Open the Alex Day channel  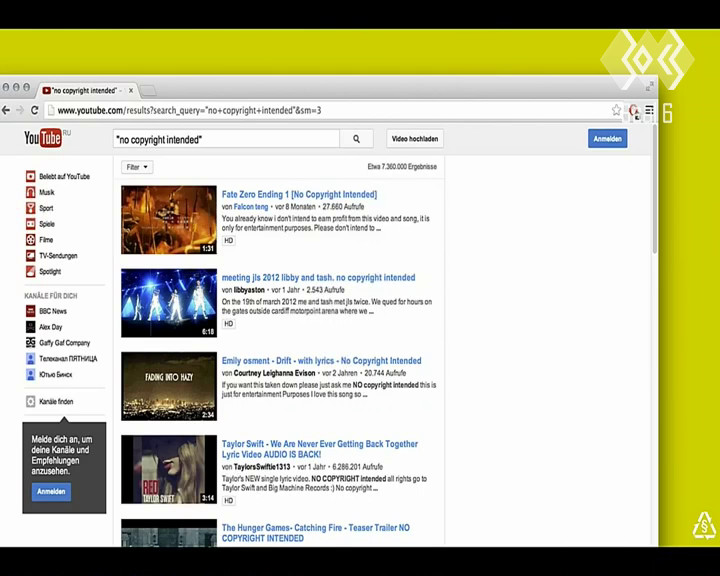tap(44, 327)
